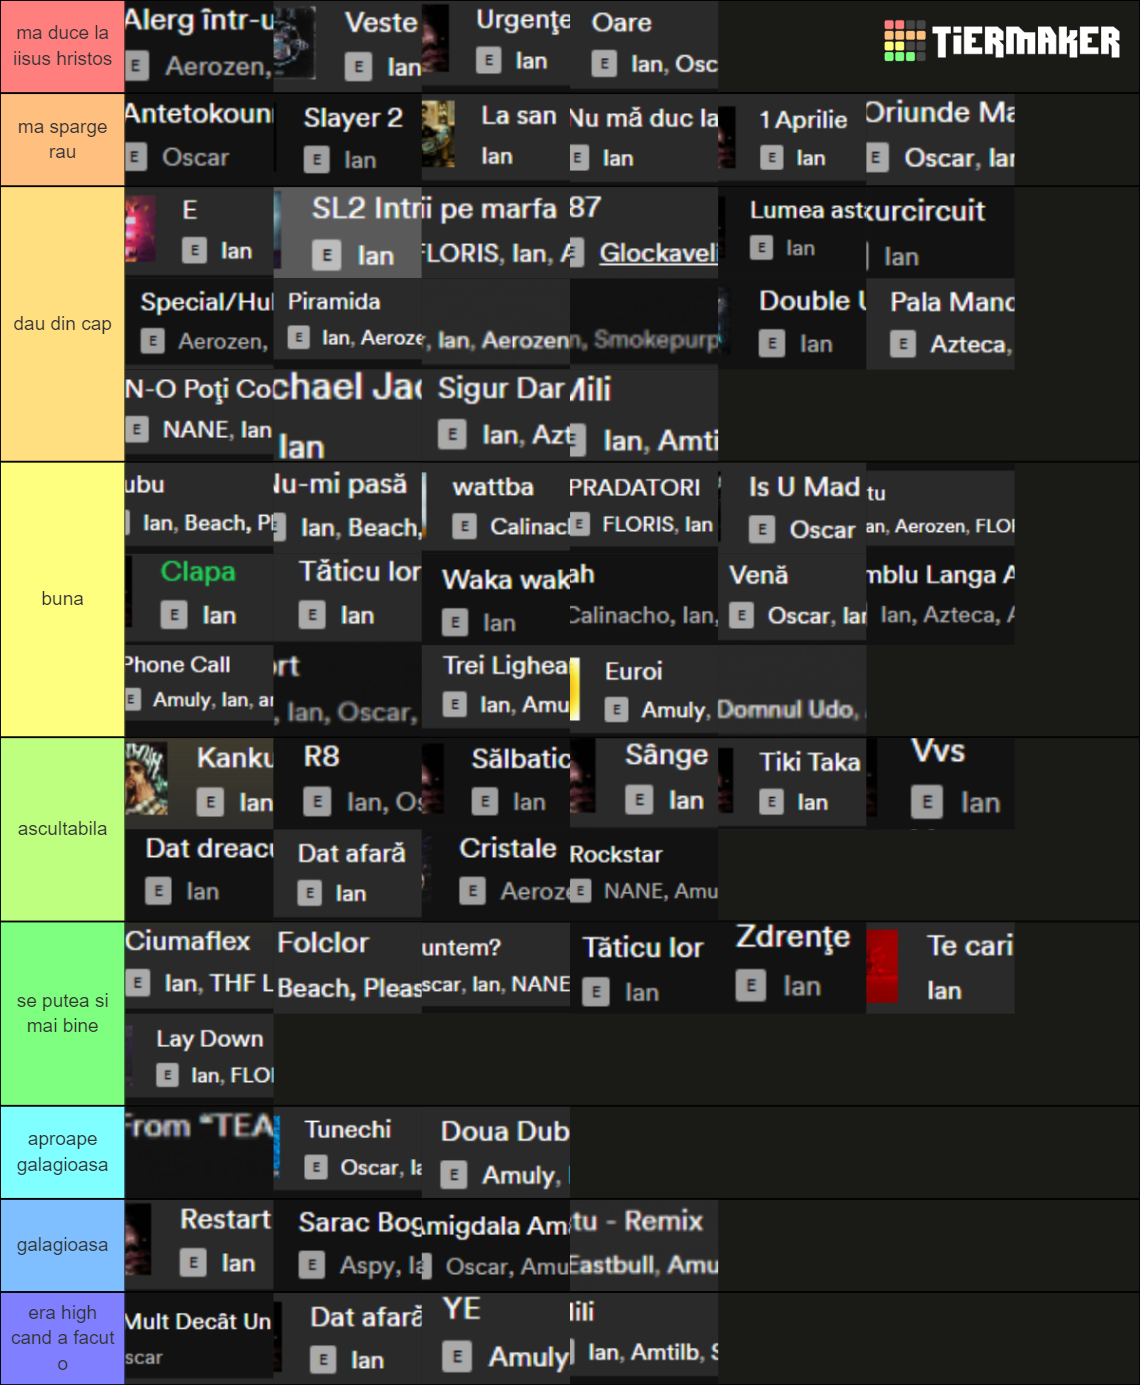Click the explicit E badge on the Zdrențe tile
The width and height of the screenshot is (1140, 1385).
pos(751,986)
